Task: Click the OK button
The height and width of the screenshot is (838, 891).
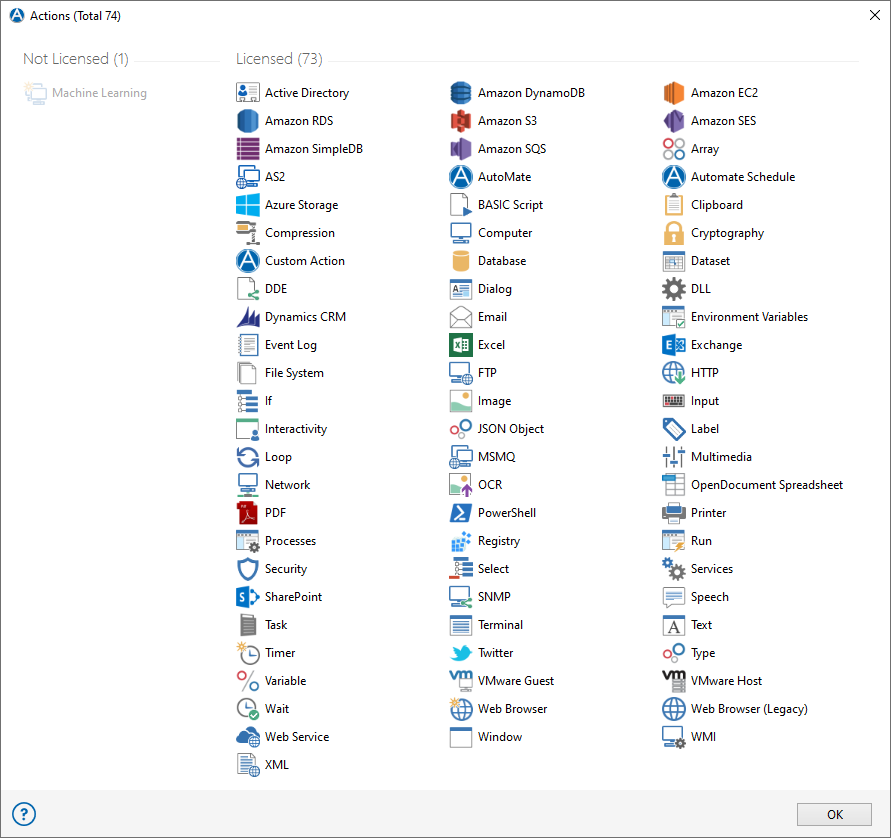Action: point(834,814)
